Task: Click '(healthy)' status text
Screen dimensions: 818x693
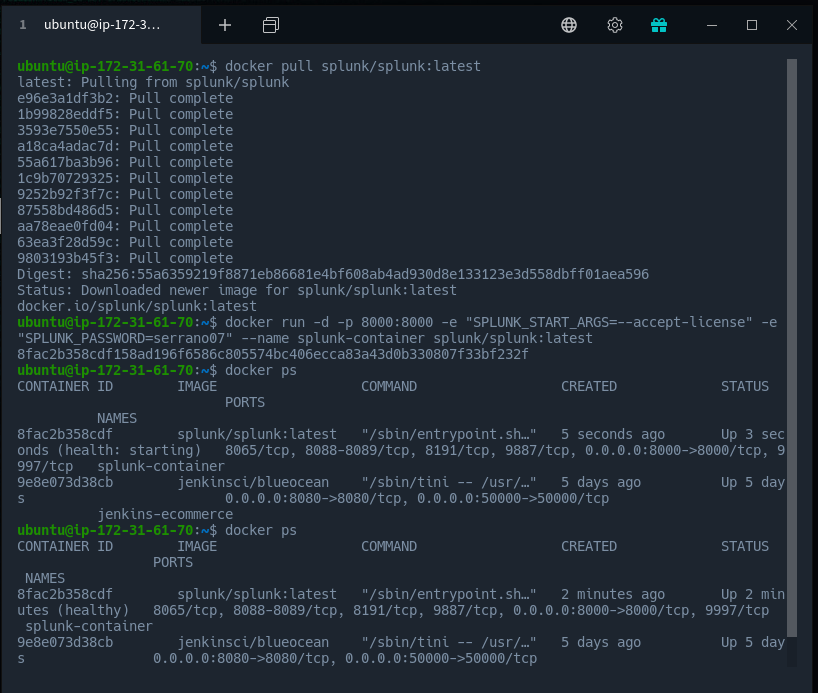Action: coord(93,611)
